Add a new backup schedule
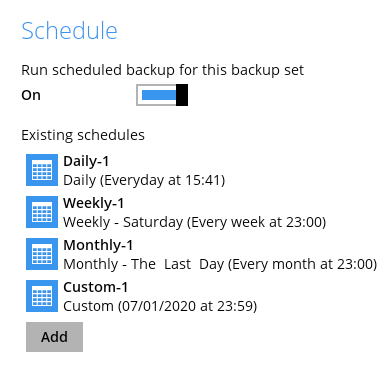 (54, 337)
